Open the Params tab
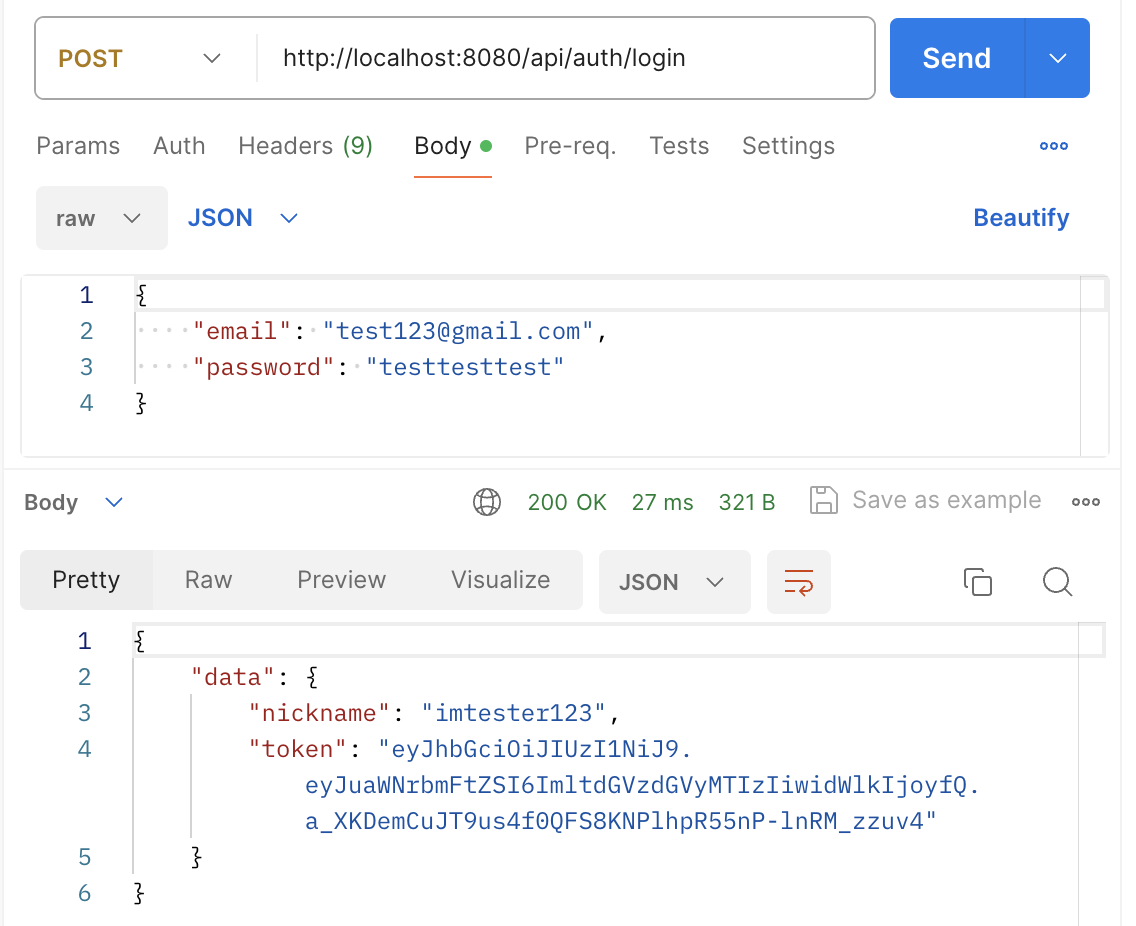This screenshot has height=926, width=1136. tap(78, 146)
